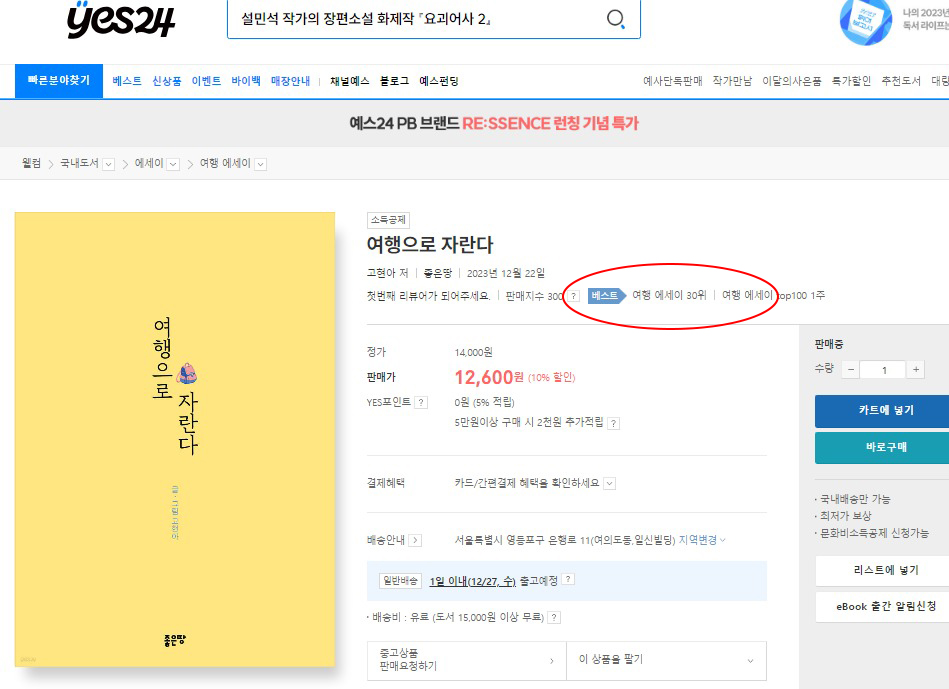The image size is (949, 689).
Task: Open 중고상품 판매요청하기 option
Action: (x=467, y=661)
